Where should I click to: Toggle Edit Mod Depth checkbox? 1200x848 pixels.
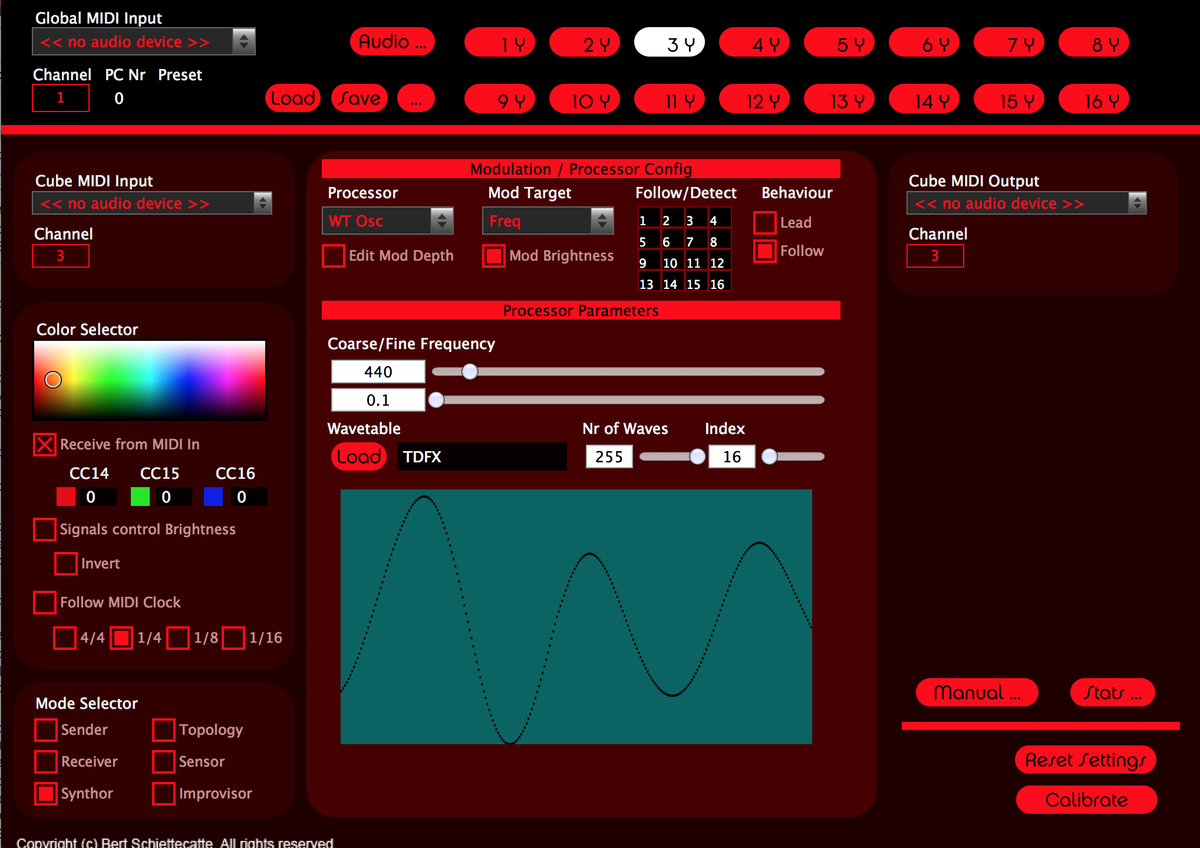[x=333, y=256]
